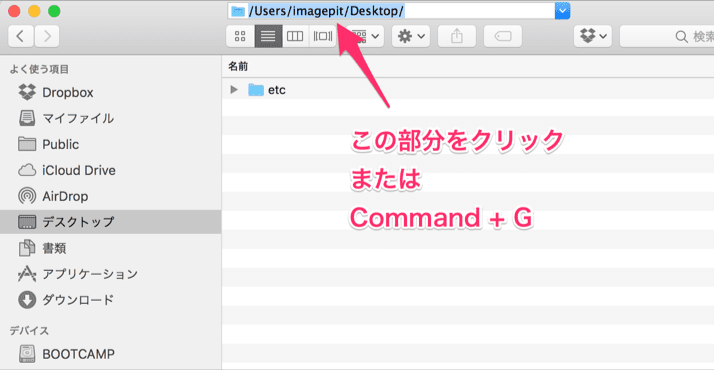The image size is (714, 370).
Task: Expand the etc folder disclosure triangle
Action: coord(234,90)
